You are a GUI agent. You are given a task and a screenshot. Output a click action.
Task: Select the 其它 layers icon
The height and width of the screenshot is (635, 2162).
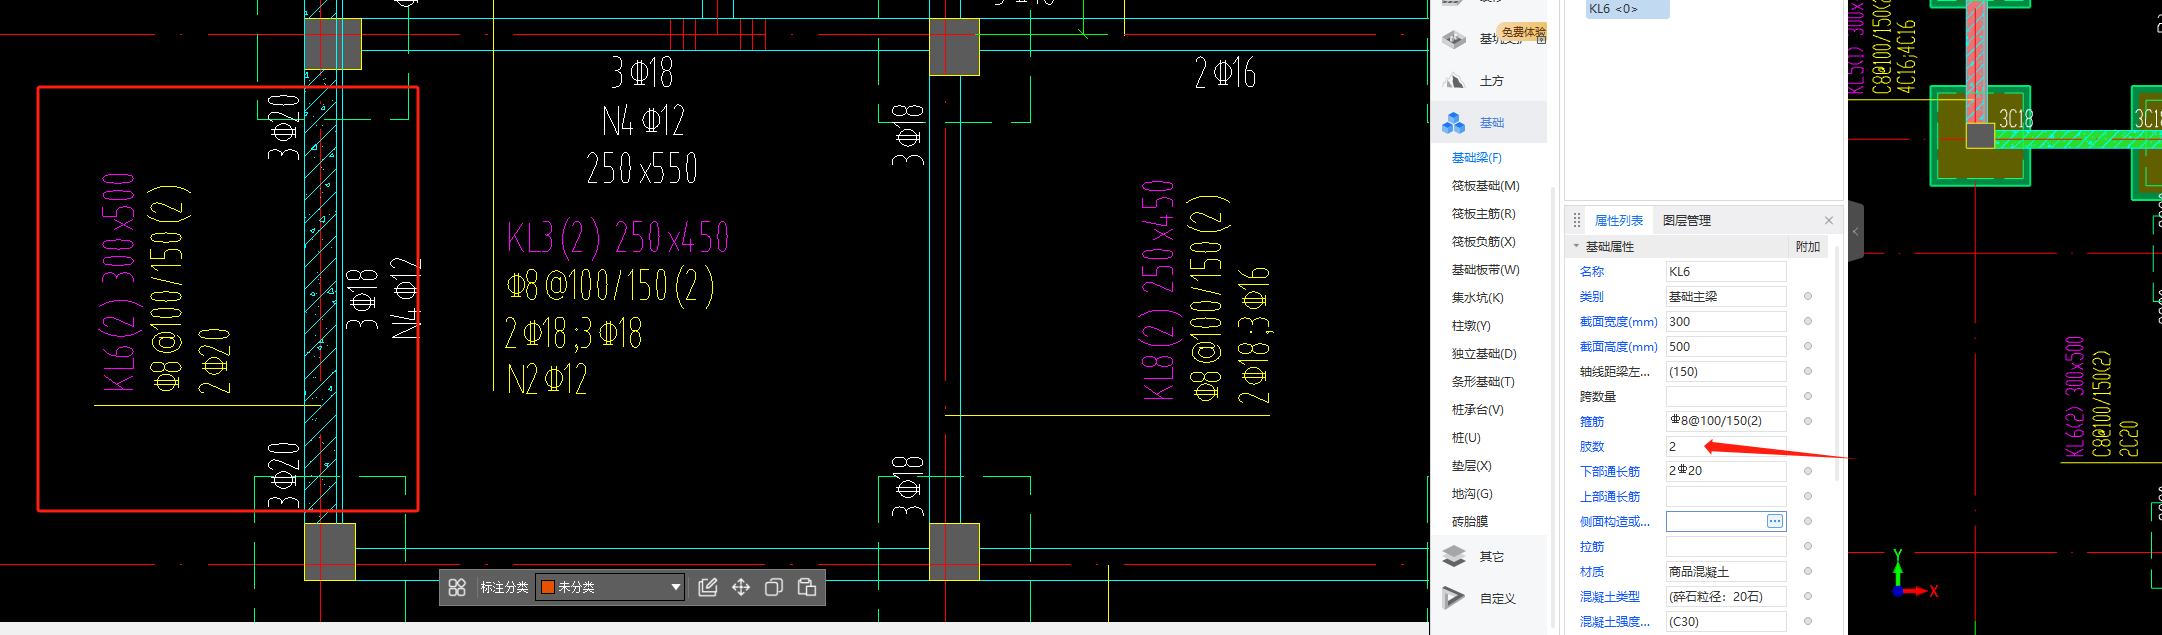coord(1454,557)
